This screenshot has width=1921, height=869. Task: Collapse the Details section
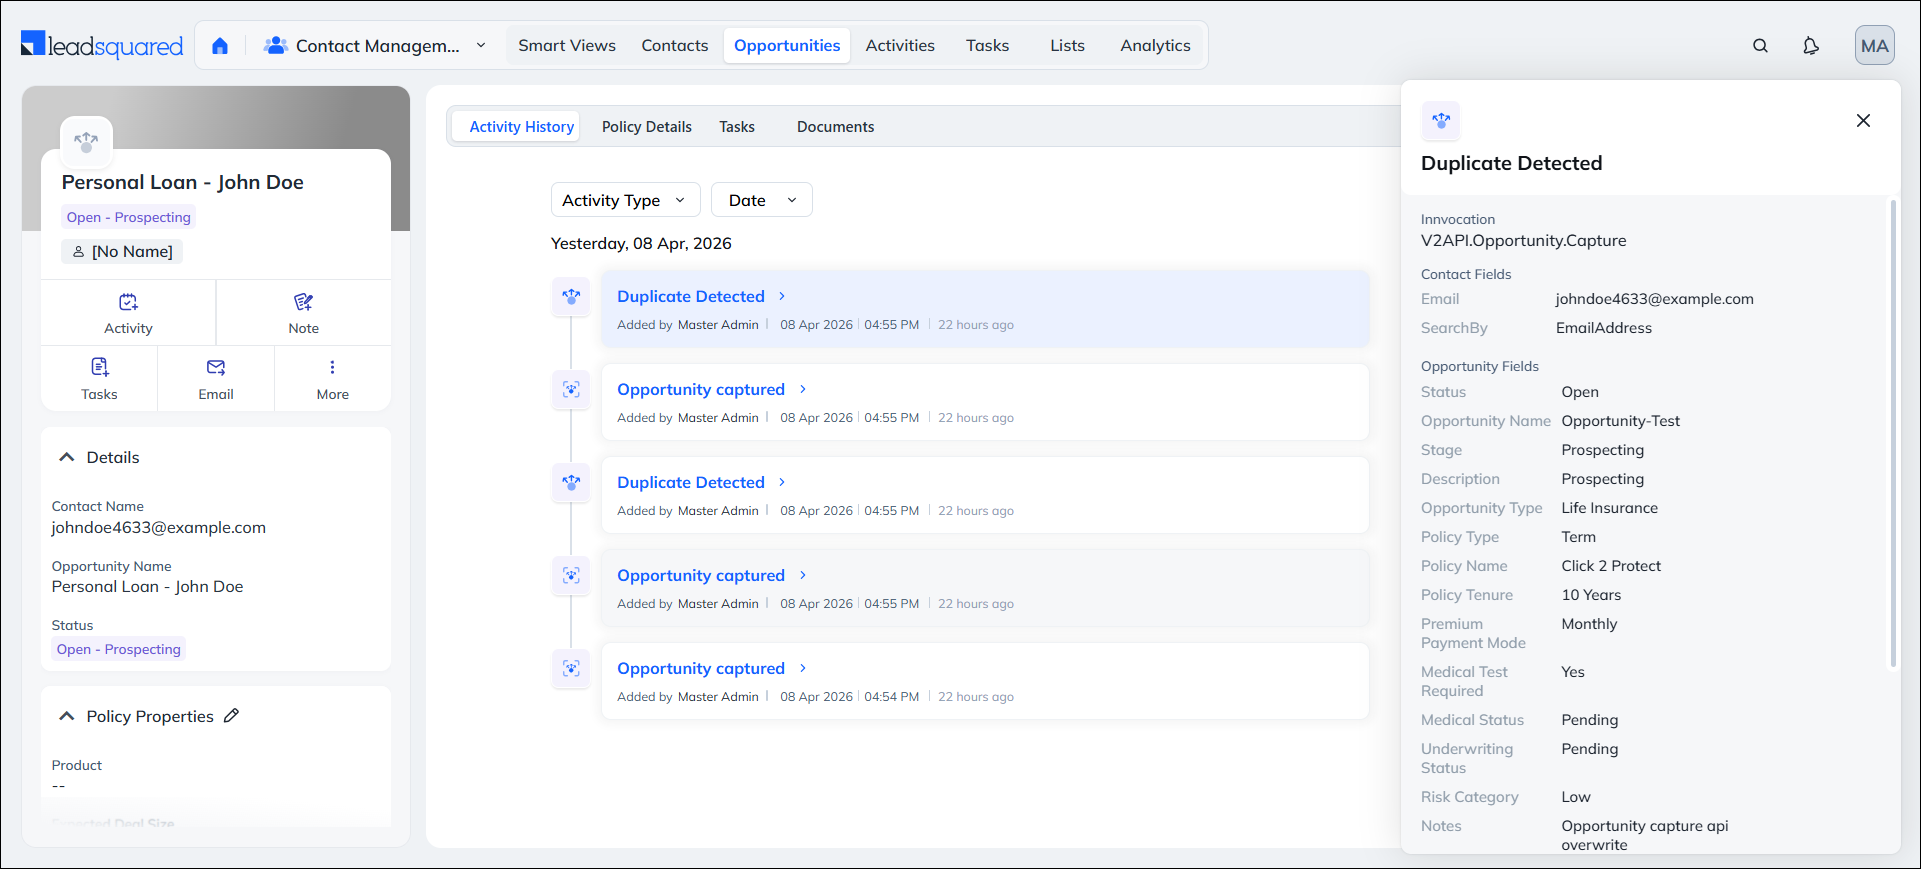point(67,457)
